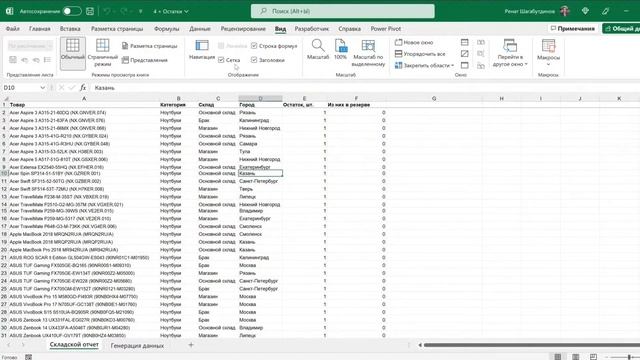The height and width of the screenshot is (360, 640).
Task: Add a new sheet with plus button
Action: coord(191,345)
